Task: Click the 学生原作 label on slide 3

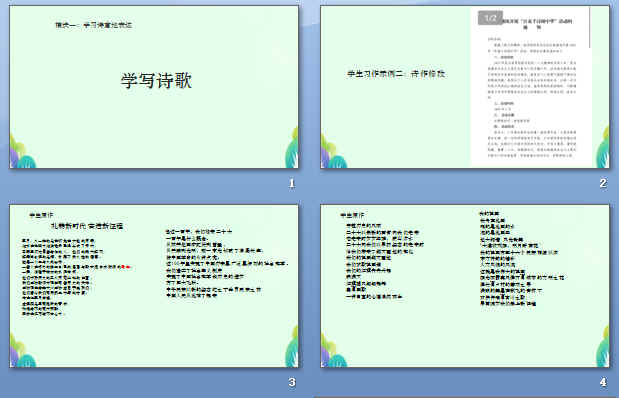Action: click(41, 215)
